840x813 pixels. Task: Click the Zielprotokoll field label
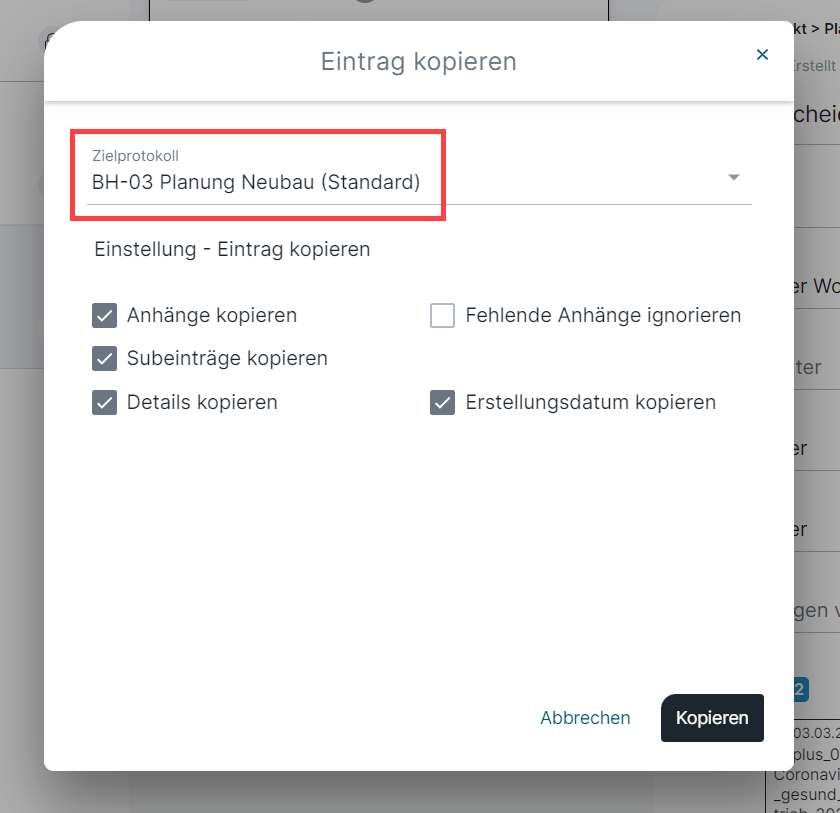tap(136, 156)
